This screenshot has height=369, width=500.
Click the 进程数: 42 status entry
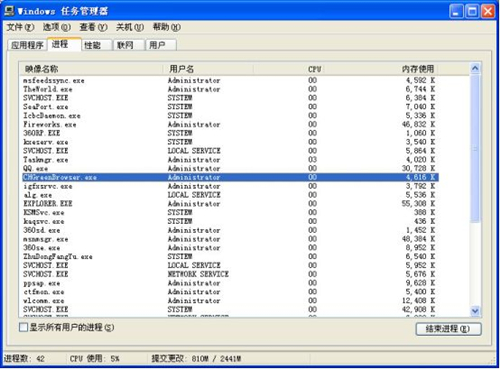tap(24, 359)
